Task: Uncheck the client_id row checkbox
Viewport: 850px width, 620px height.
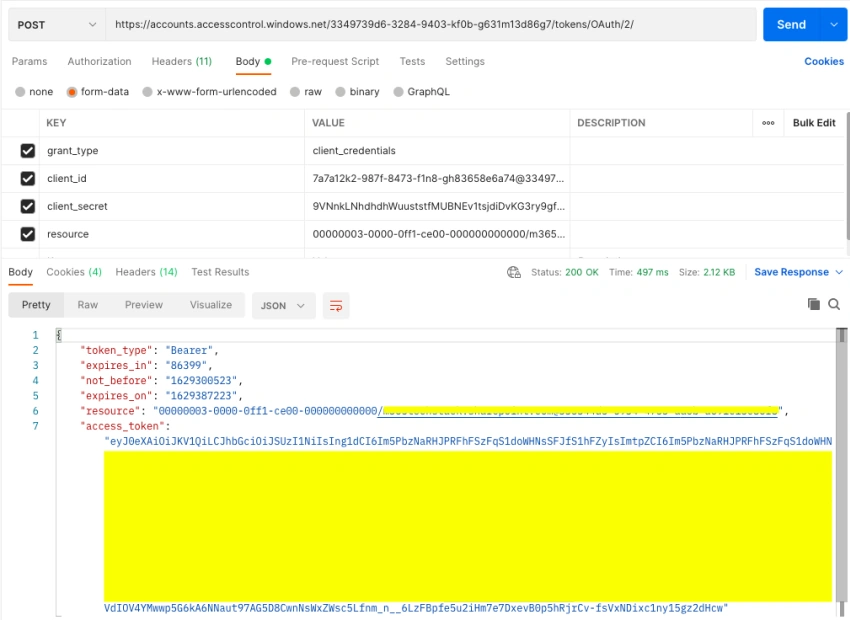Action: [x=28, y=178]
